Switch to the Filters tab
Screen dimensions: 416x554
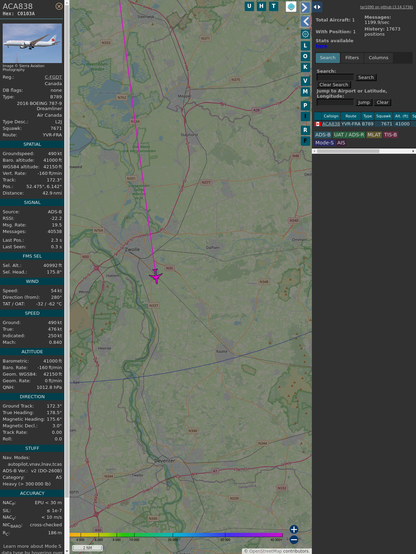(352, 58)
